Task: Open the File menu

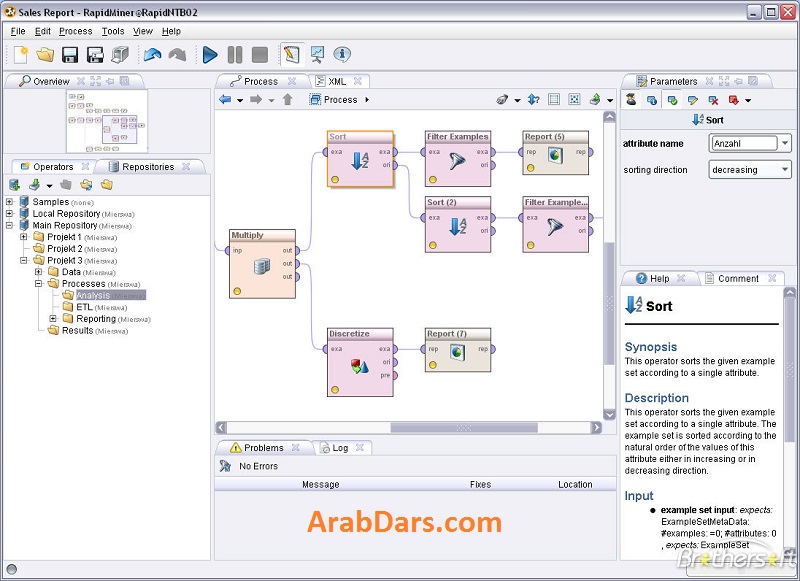Action: point(18,31)
